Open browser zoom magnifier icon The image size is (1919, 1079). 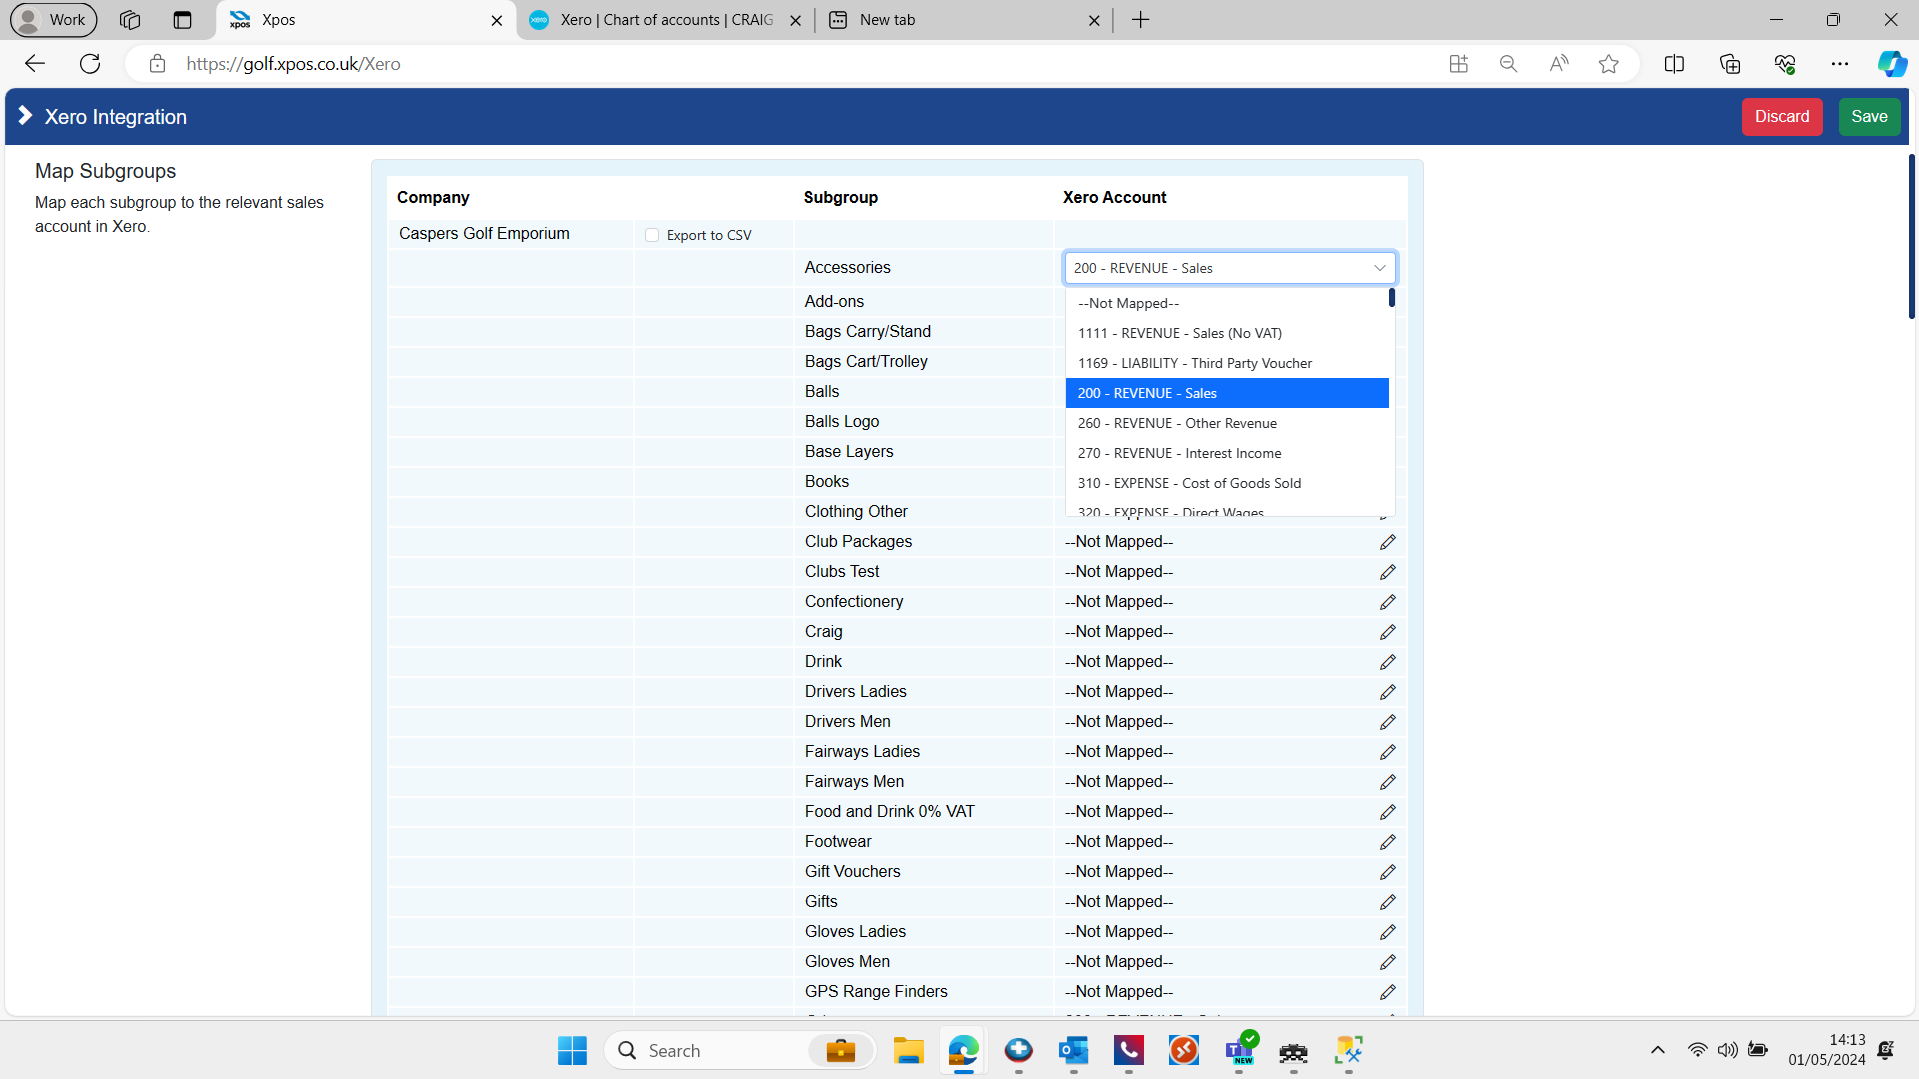[x=1508, y=64]
